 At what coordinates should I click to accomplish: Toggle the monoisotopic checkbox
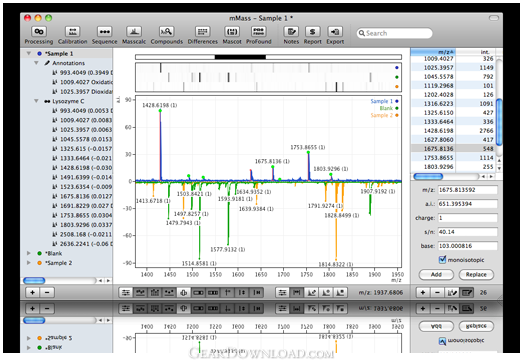(x=442, y=259)
